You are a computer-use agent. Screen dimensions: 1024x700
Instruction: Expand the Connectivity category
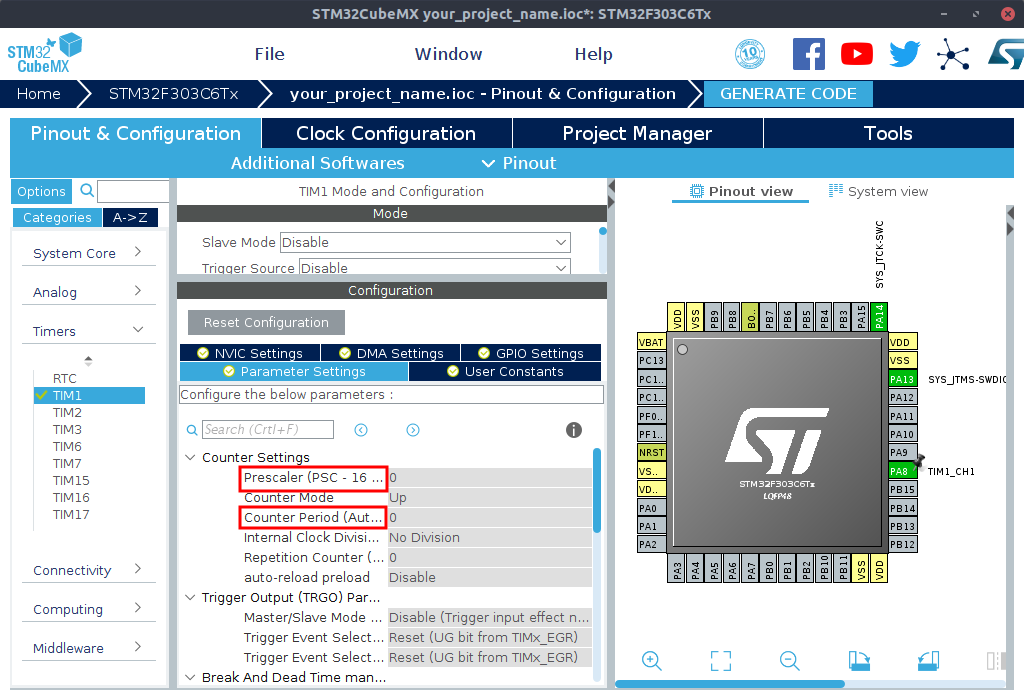(x=87, y=570)
